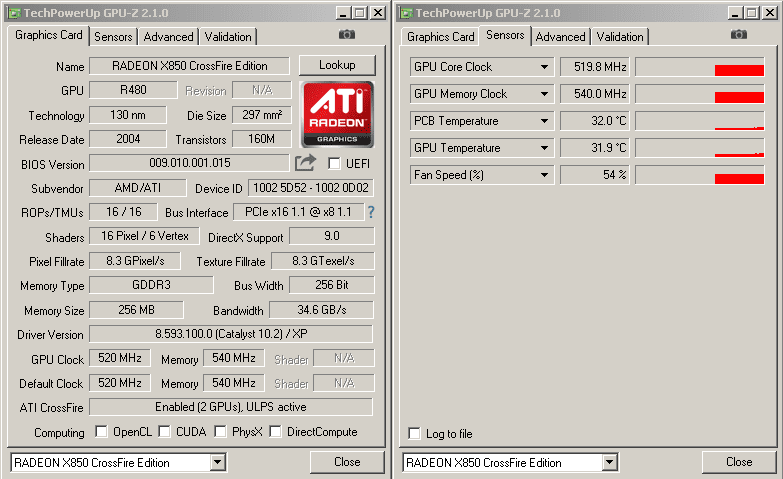Toggle the CUDA checkbox
The width and height of the screenshot is (783, 479).
[x=164, y=432]
